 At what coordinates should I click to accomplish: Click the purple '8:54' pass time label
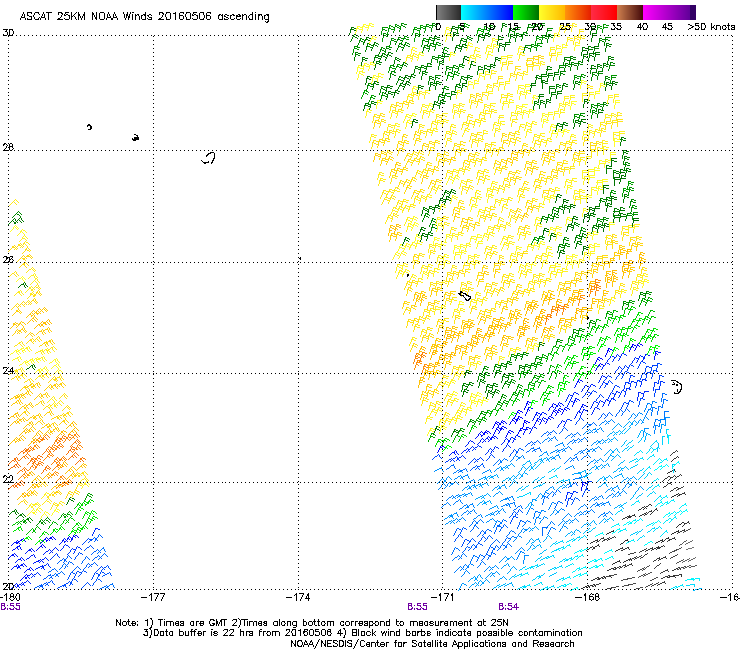(508, 607)
